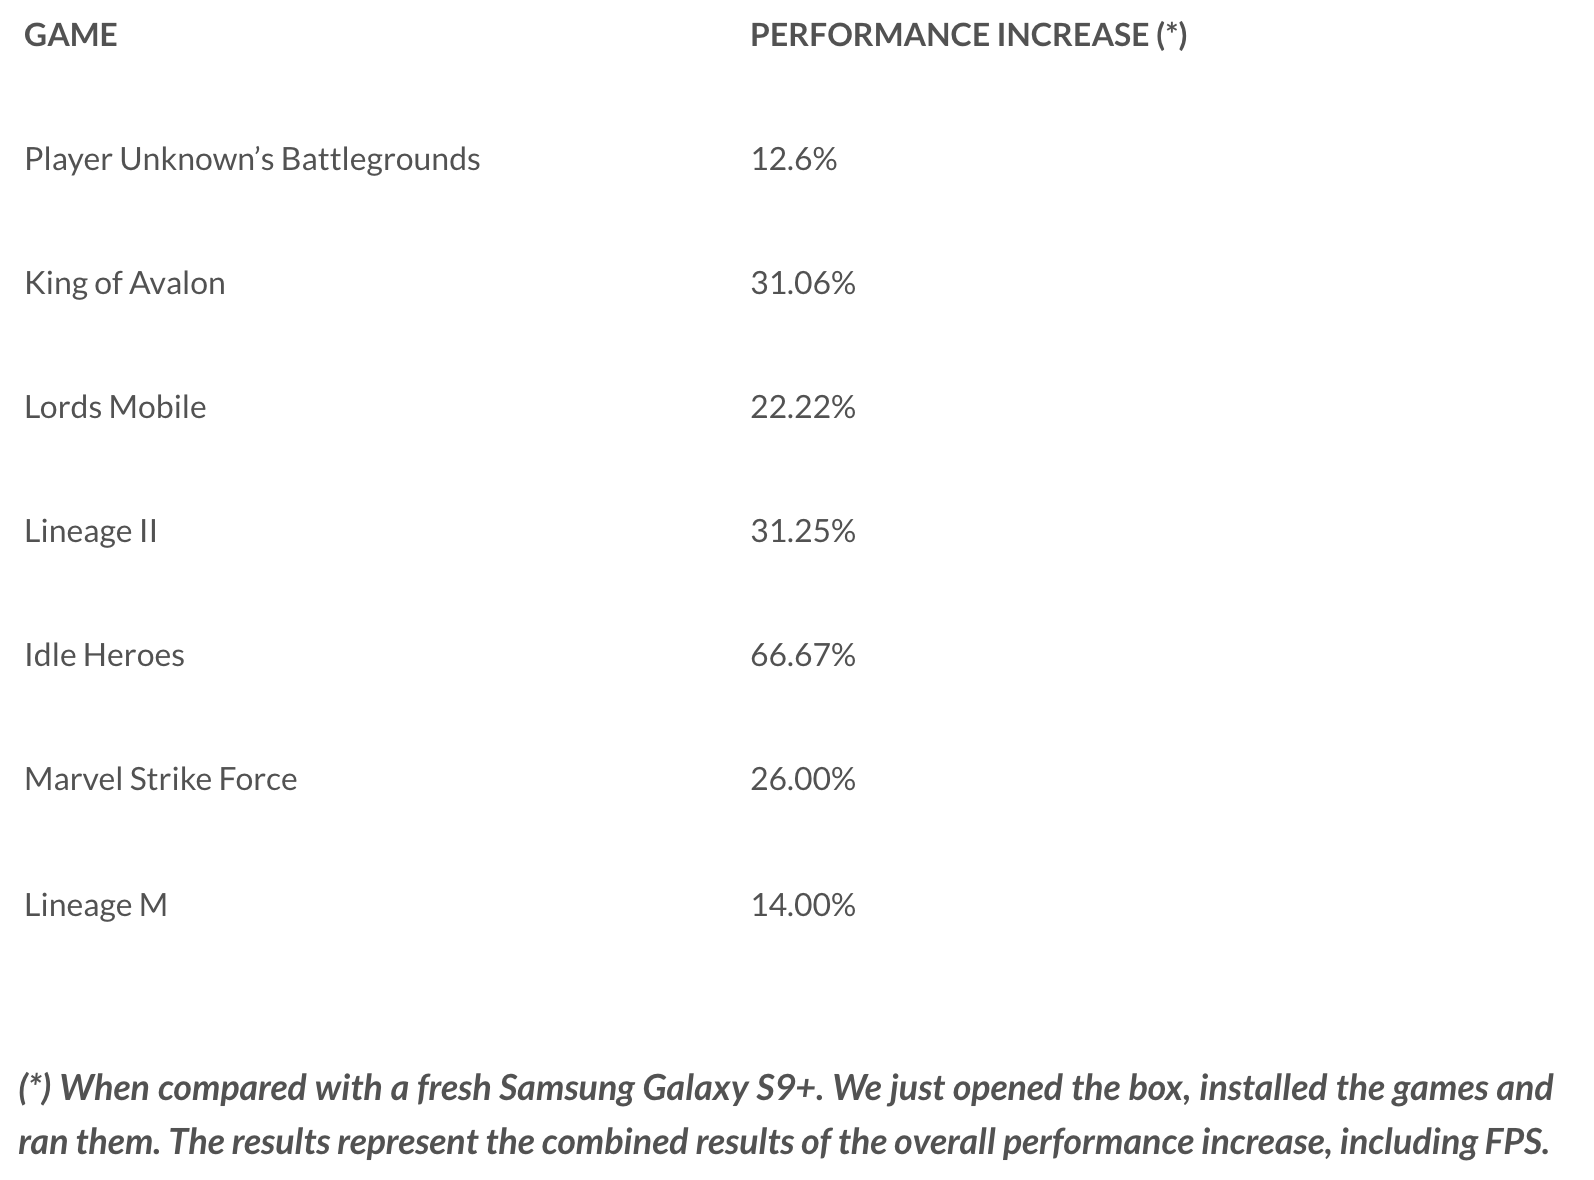Click the footnote mentioning Samsung Galaxy S9+

[x=786, y=1087]
